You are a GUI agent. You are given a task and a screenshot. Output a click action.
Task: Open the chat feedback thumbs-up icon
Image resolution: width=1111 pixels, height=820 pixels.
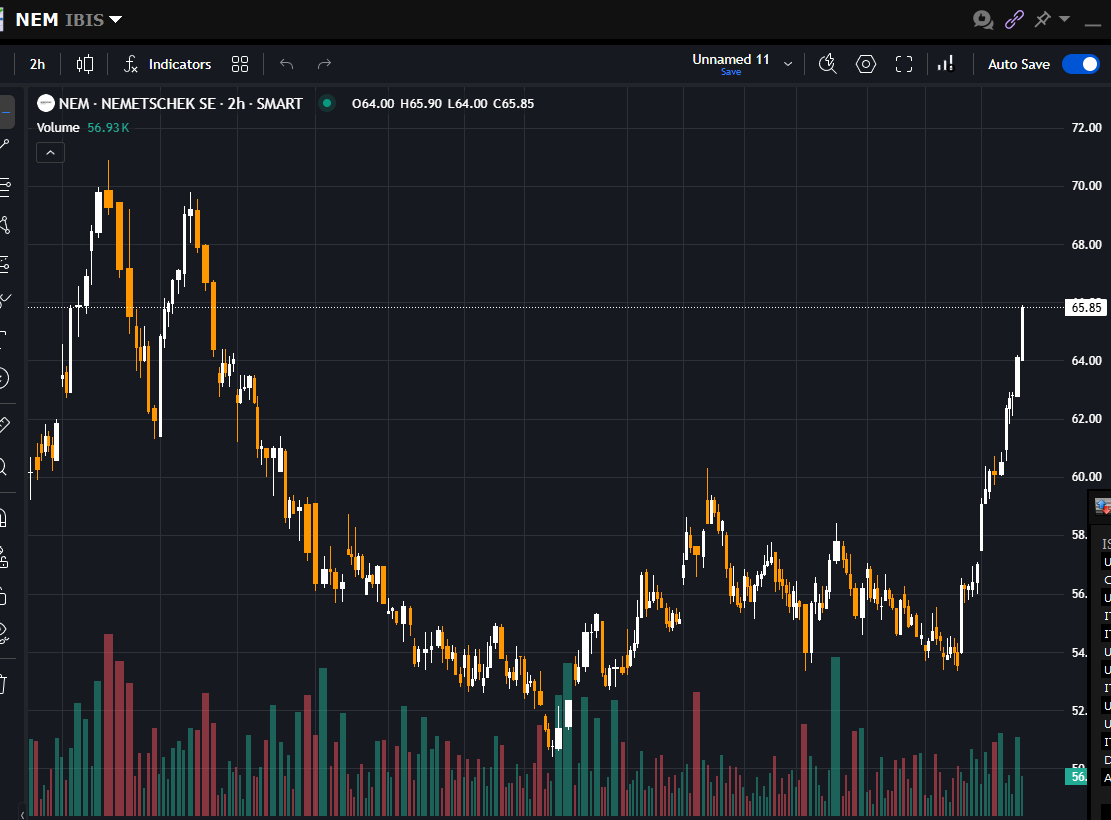(x=983, y=20)
